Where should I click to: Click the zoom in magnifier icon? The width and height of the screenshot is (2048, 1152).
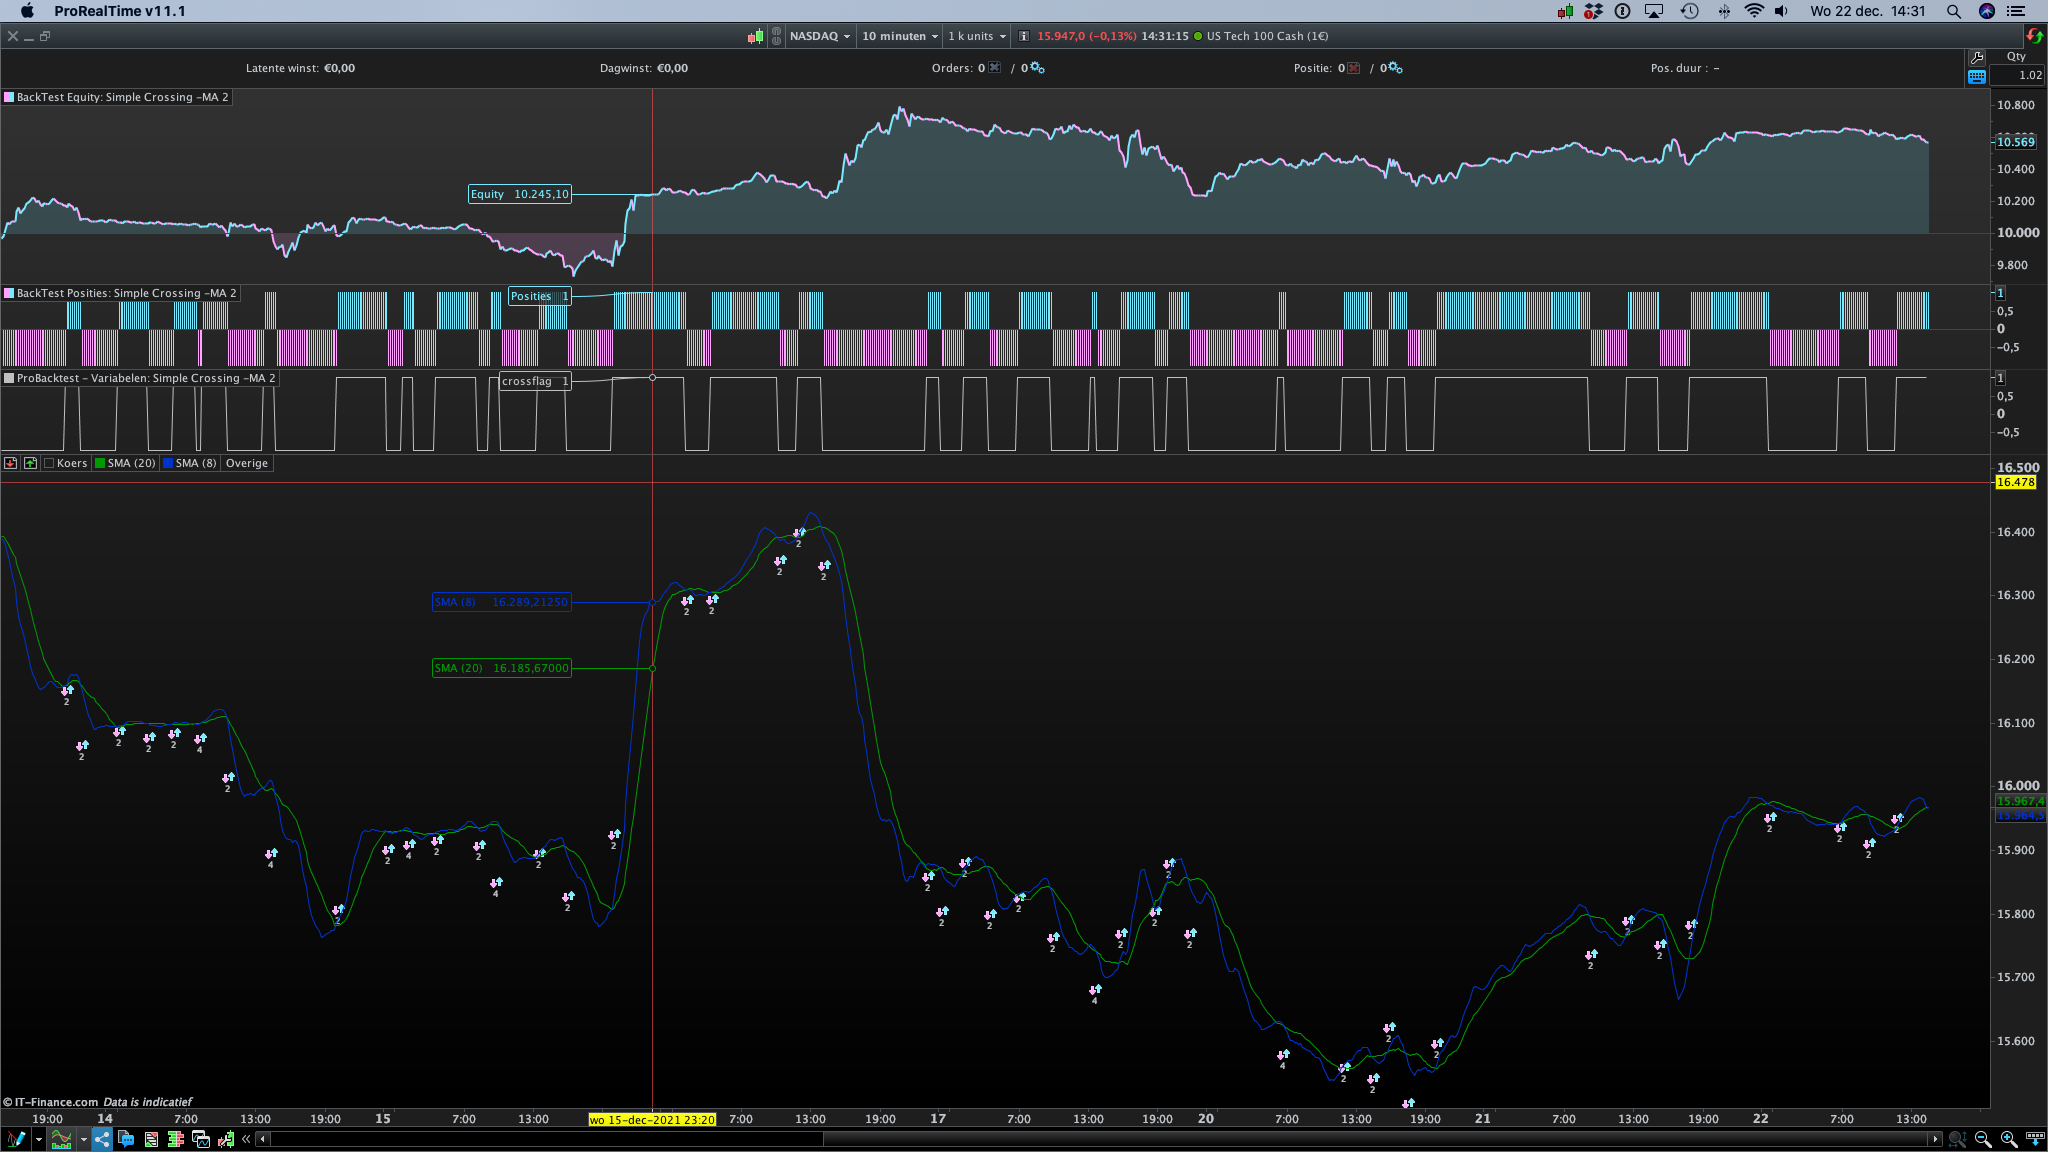point(2009,1139)
